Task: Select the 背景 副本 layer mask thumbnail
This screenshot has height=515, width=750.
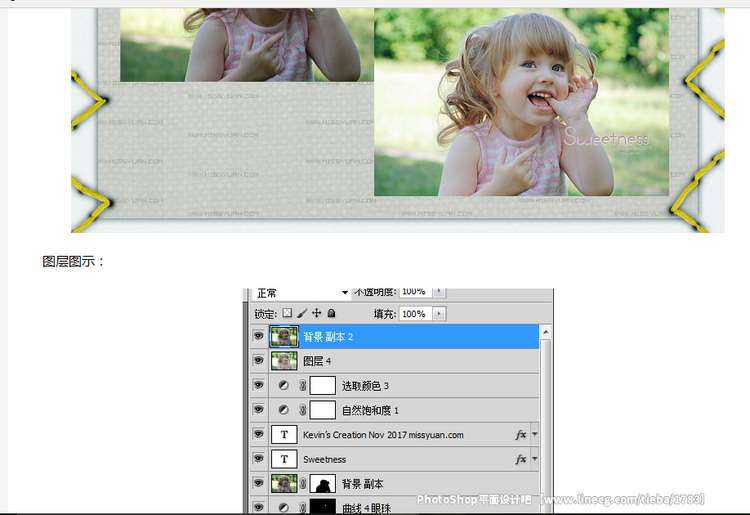Action: click(322, 484)
